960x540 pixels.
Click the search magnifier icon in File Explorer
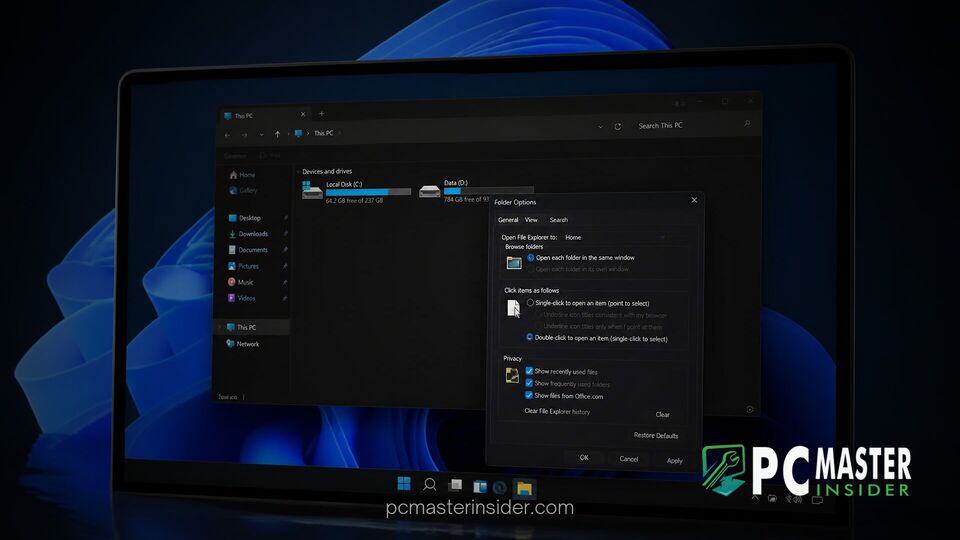point(747,124)
